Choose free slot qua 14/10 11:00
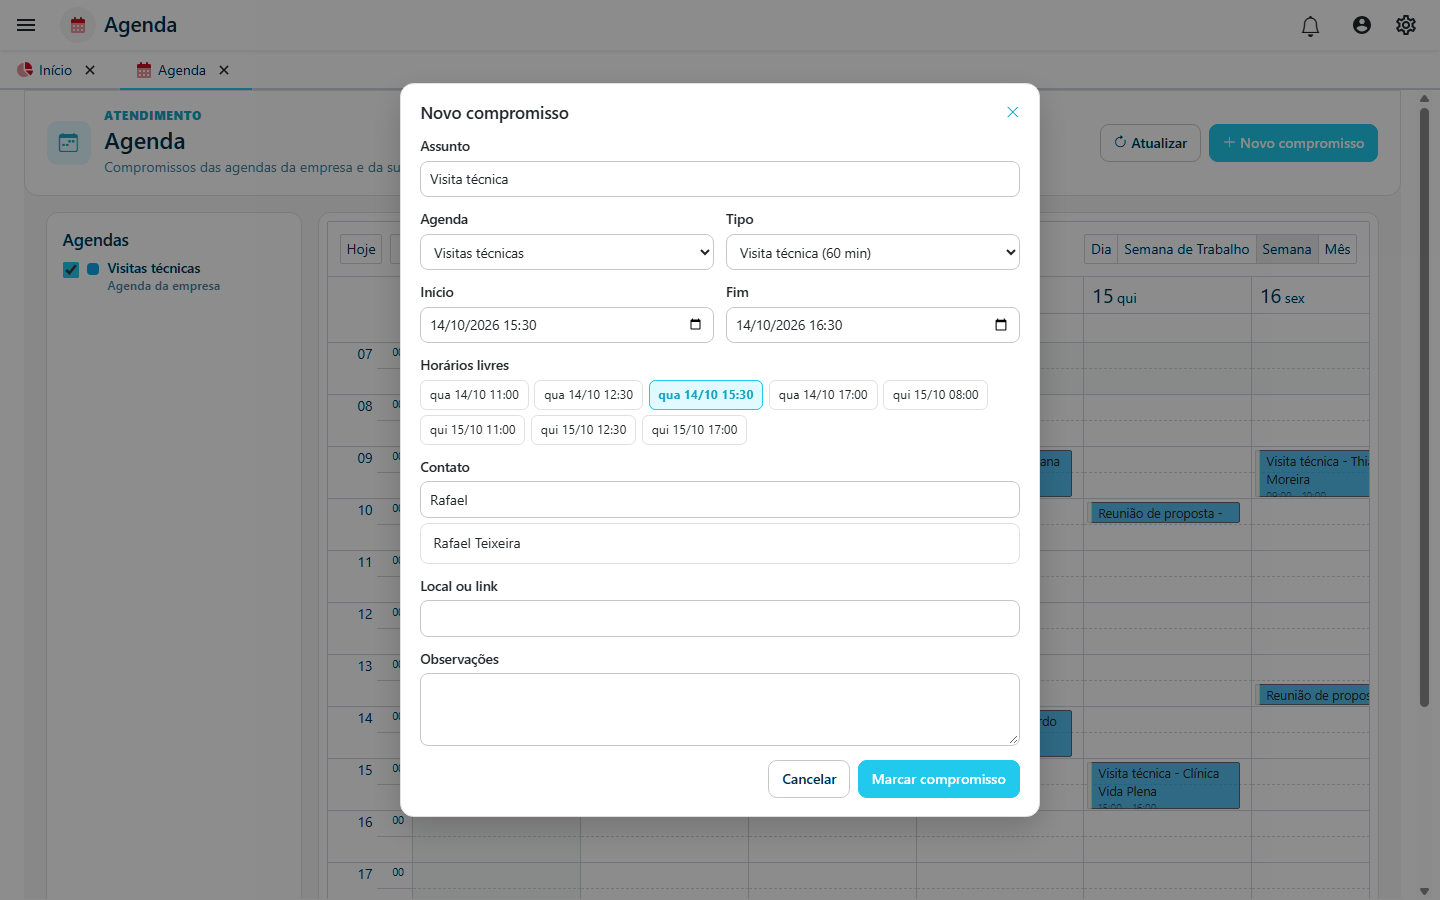Viewport: 1440px width, 900px height. [x=474, y=395]
